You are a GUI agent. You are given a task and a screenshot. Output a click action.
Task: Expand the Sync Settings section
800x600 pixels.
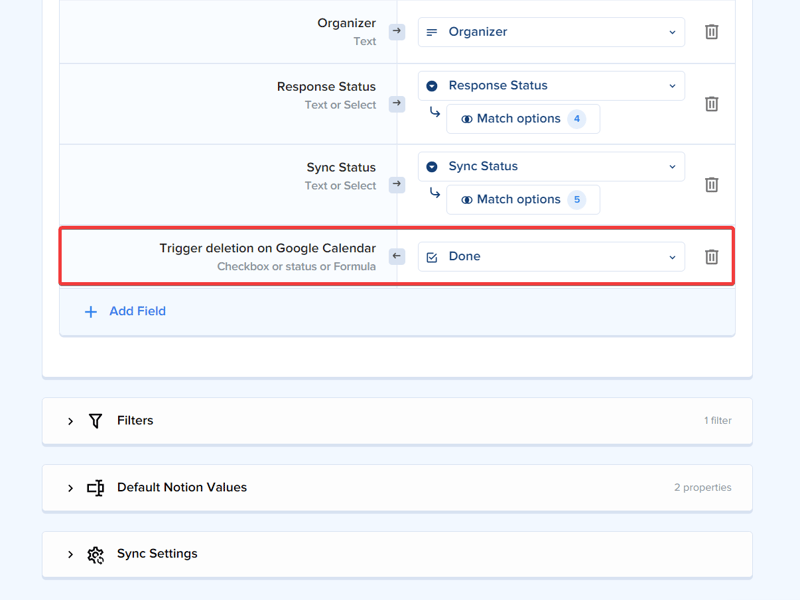click(x=70, y=554)
